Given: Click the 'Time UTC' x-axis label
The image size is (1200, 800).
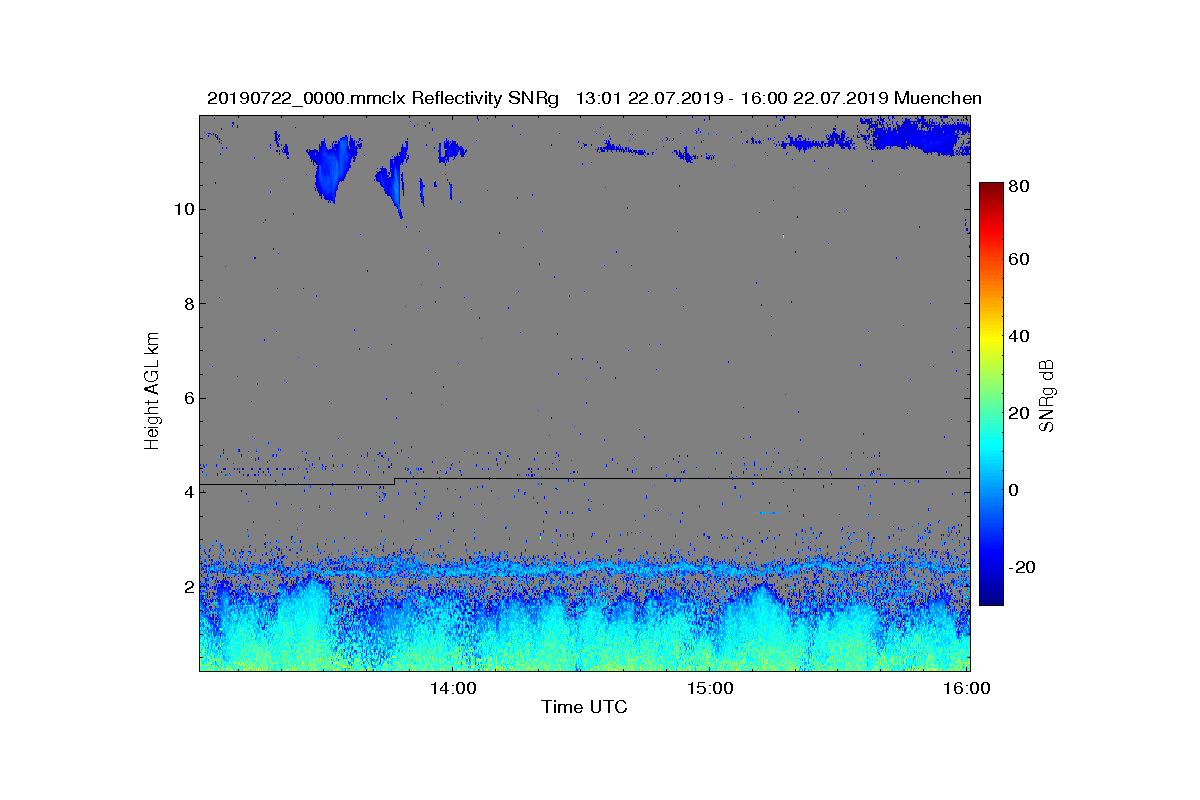Looking at the screenshot, I should tap(585, 707).
